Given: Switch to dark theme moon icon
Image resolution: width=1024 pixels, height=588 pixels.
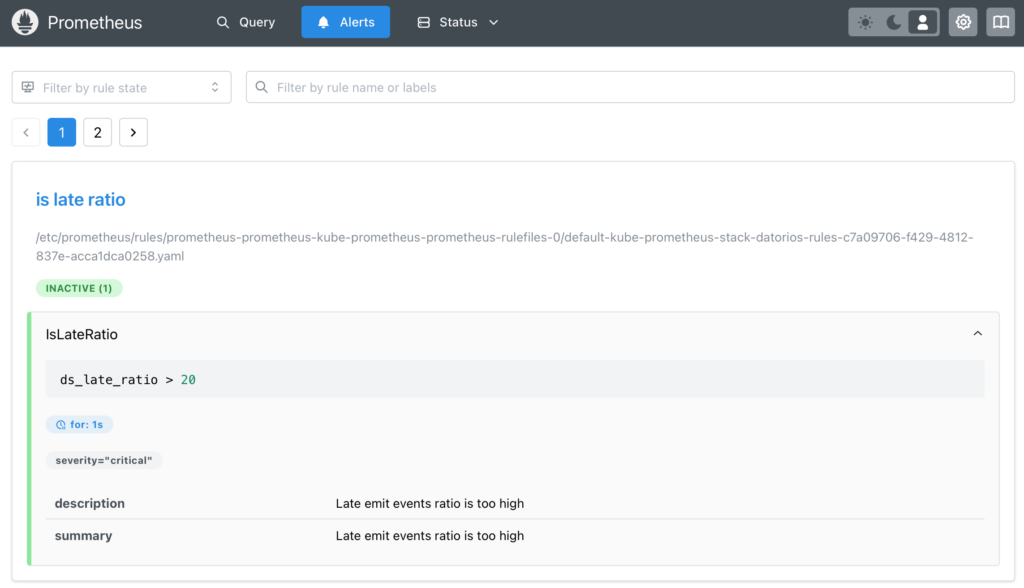Looking at the screenshot, I should pyautogui.click(x=894, y=22).
